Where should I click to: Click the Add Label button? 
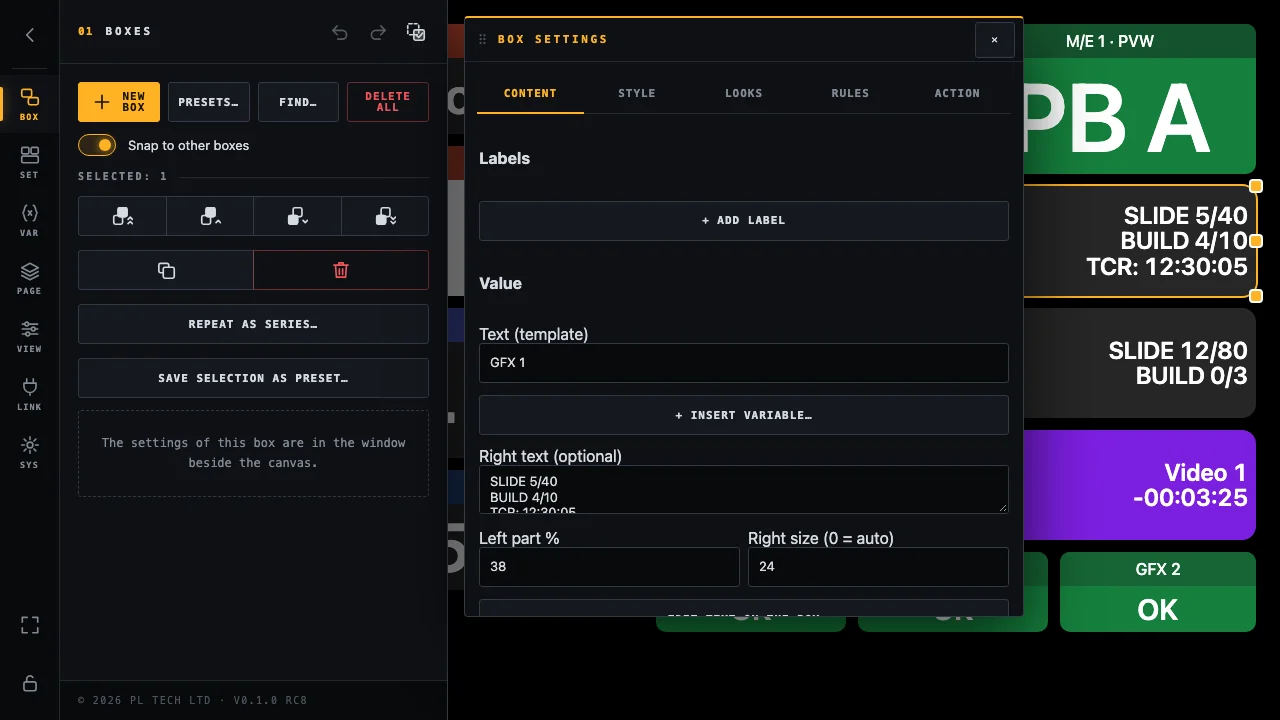pos(744,221)
